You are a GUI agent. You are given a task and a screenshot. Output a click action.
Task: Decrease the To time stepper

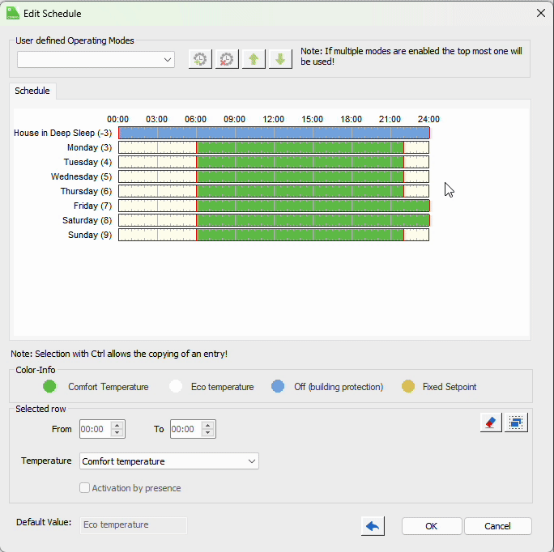pyautogui.click(x=208, y=433)
